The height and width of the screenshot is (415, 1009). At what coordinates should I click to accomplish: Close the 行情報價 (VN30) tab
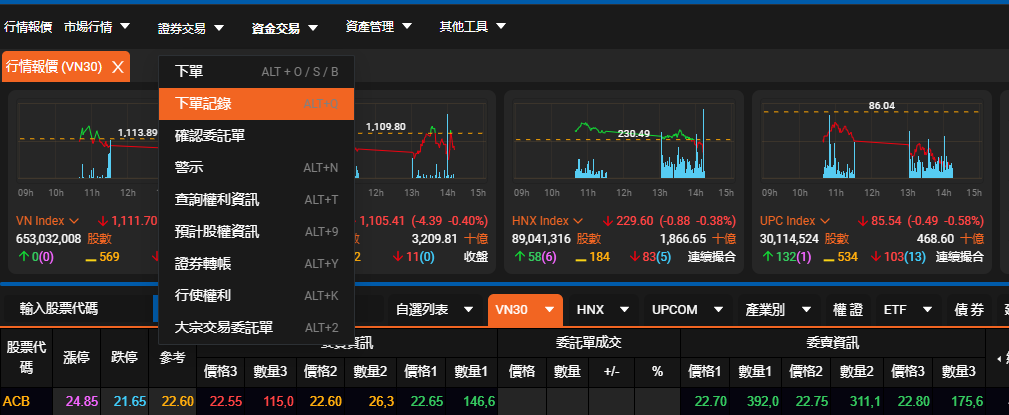point(117,67)
